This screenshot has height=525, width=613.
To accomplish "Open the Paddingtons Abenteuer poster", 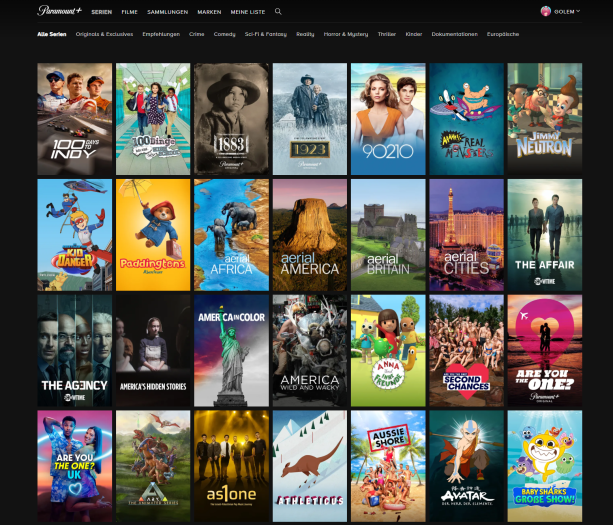I will click(153, 235).
